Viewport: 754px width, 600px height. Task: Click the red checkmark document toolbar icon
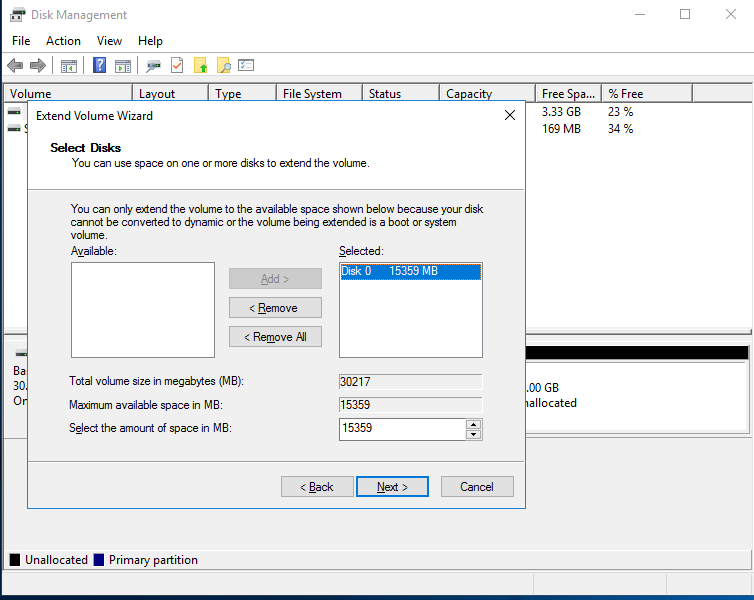177,66
